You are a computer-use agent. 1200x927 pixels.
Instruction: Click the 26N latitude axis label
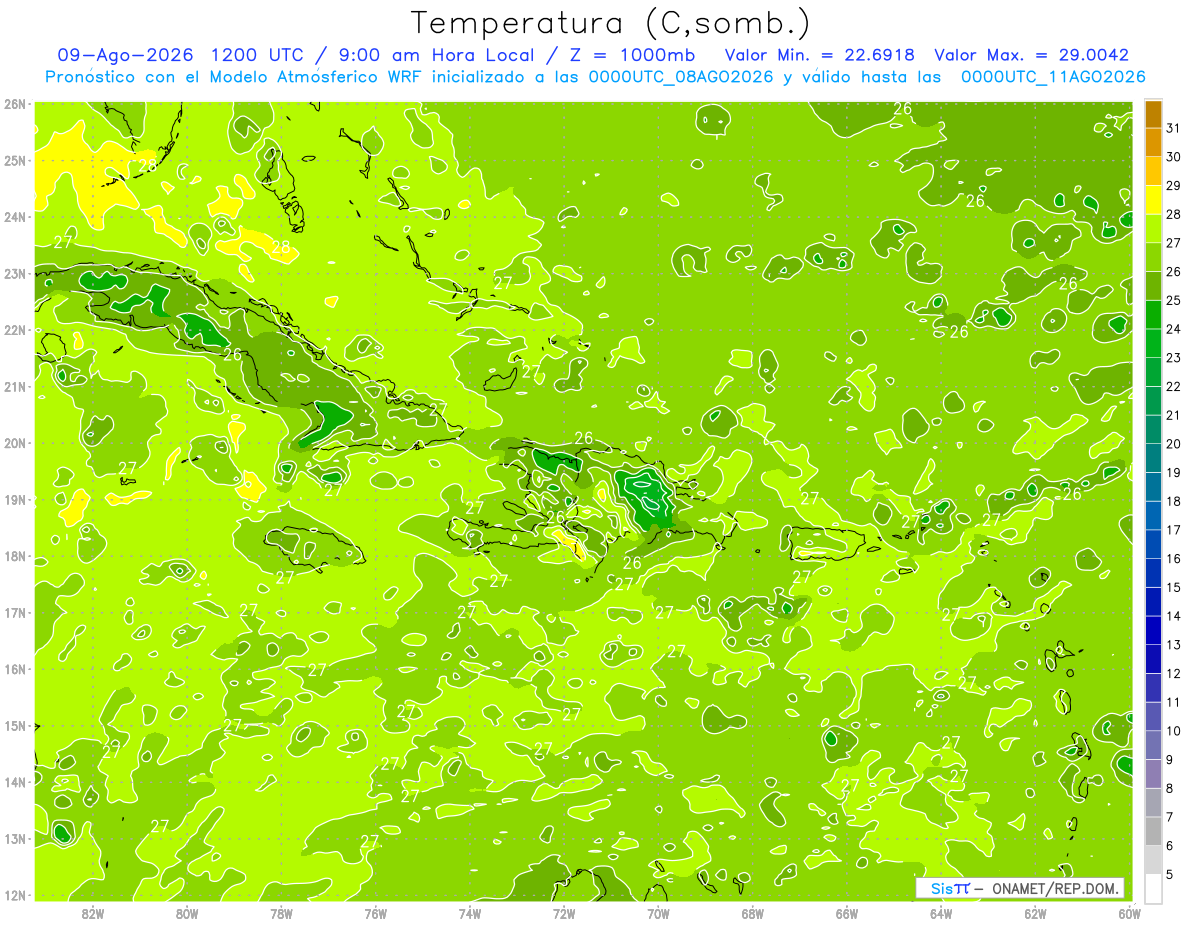coord(14,104)
